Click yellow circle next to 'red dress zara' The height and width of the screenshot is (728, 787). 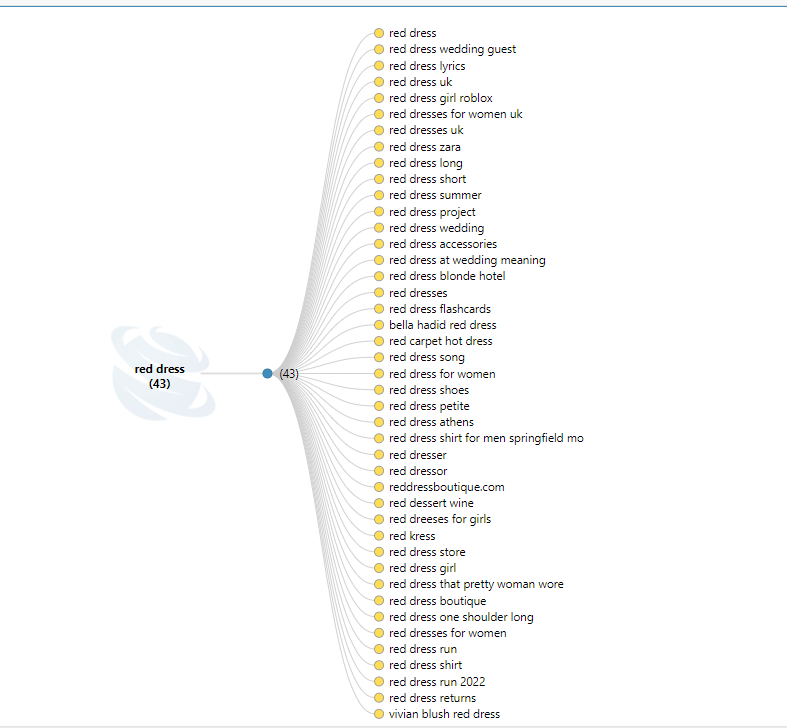[x=379, y=147]
